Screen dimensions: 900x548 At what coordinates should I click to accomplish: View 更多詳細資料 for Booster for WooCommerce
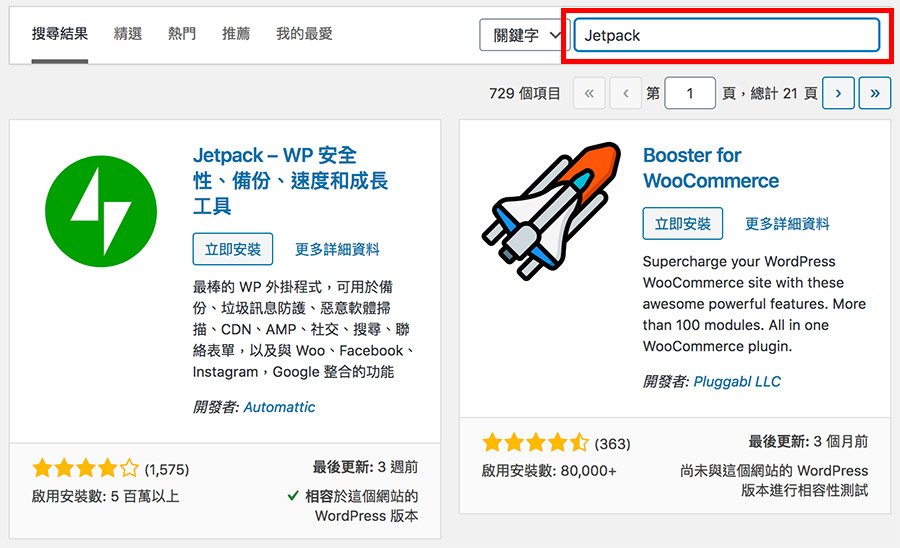coord(787,223)
